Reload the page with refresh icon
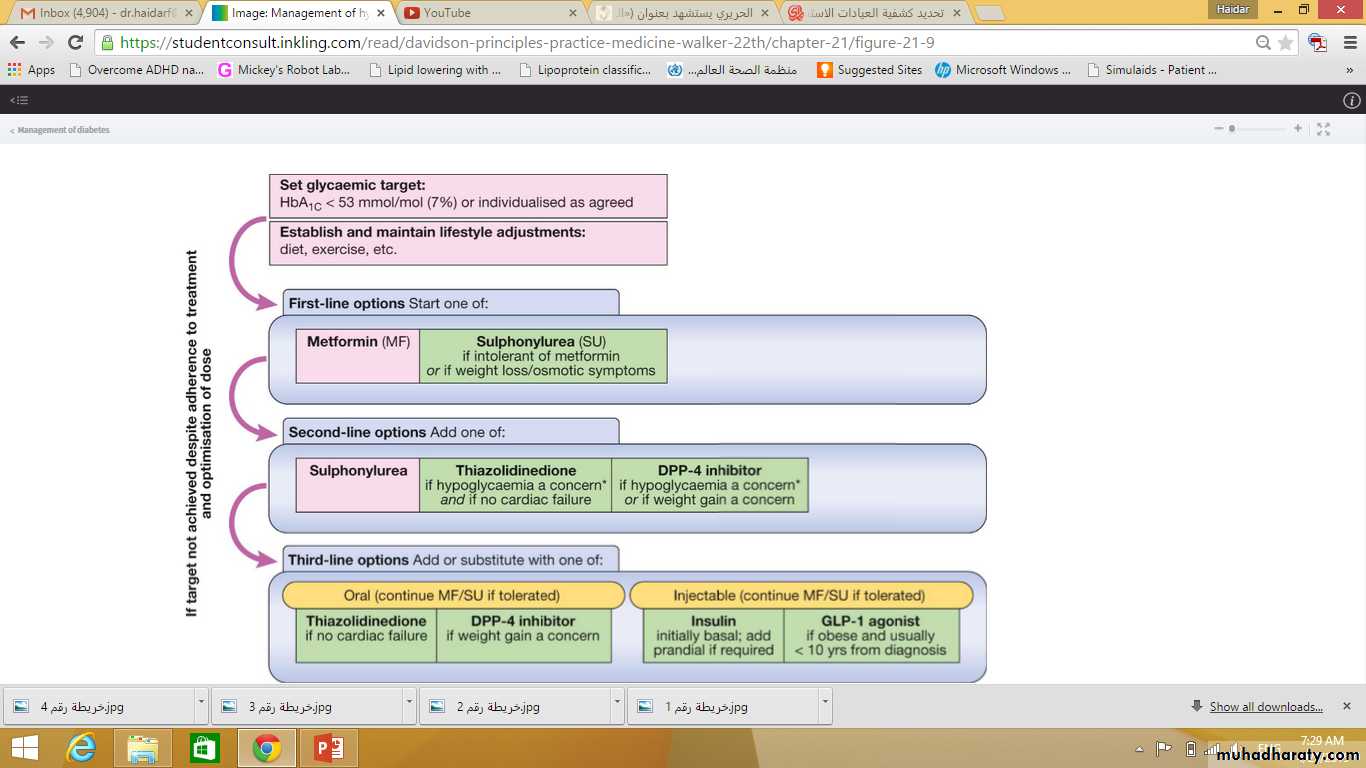 [75, 43]
